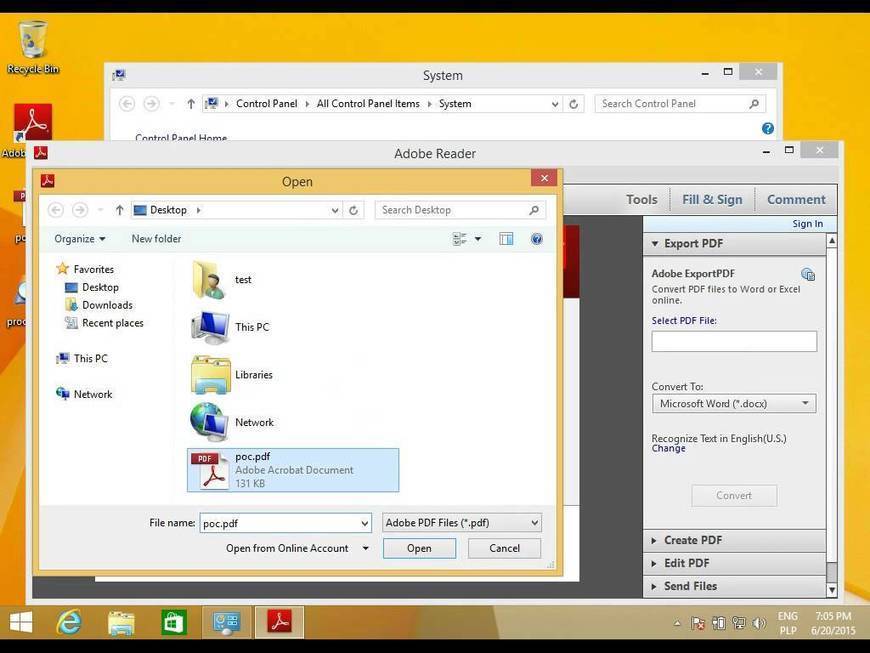Click the Adobe ExportPDF cloud icon
The height and width of the screenshot is (653, 870).
(808, 274)
